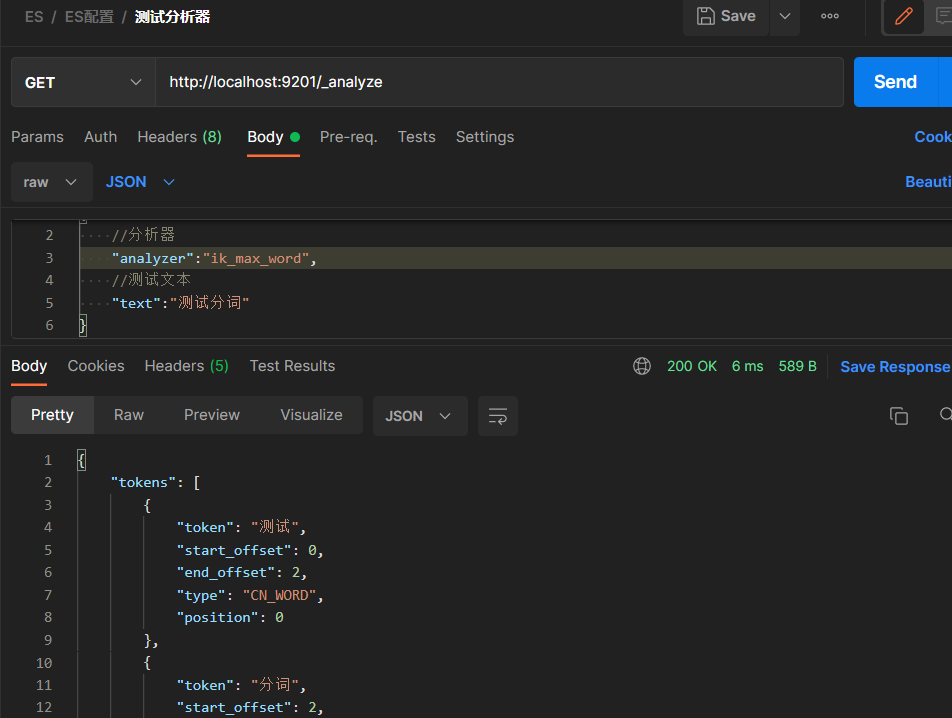Select the request Body tab
The image size is (952, 718).
tap(273, 137)
